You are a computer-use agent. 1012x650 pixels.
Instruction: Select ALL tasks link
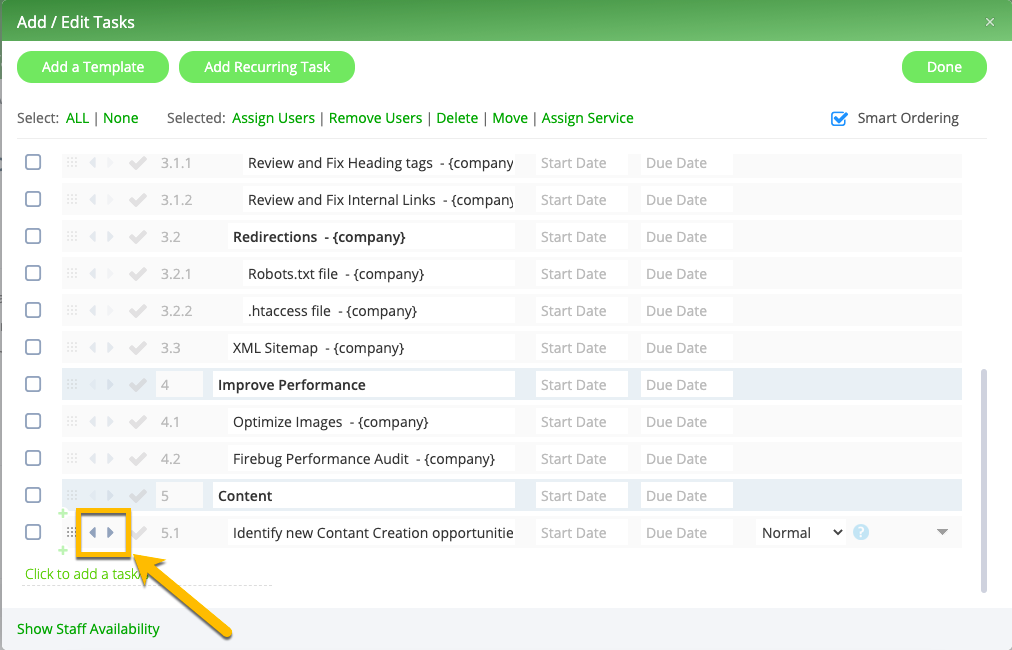[77, 118]
